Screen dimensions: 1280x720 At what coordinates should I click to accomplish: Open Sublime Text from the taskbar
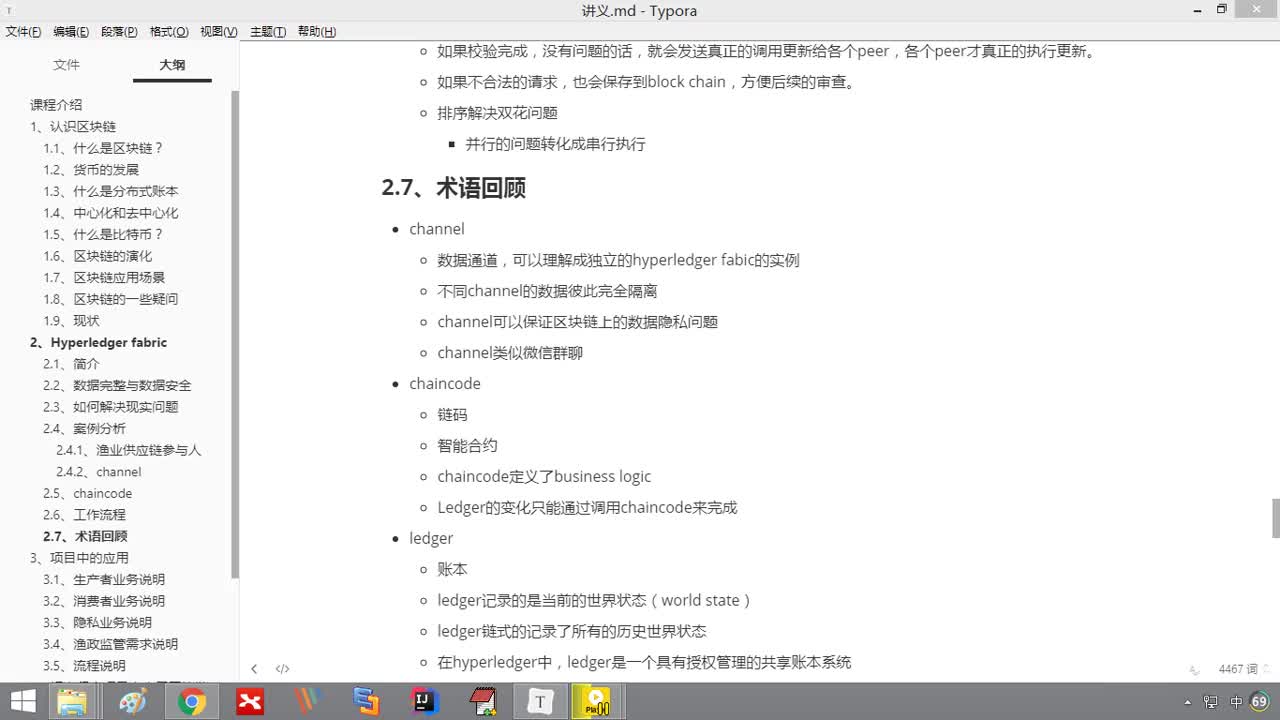pyautogui.click(x=366, y=702)
